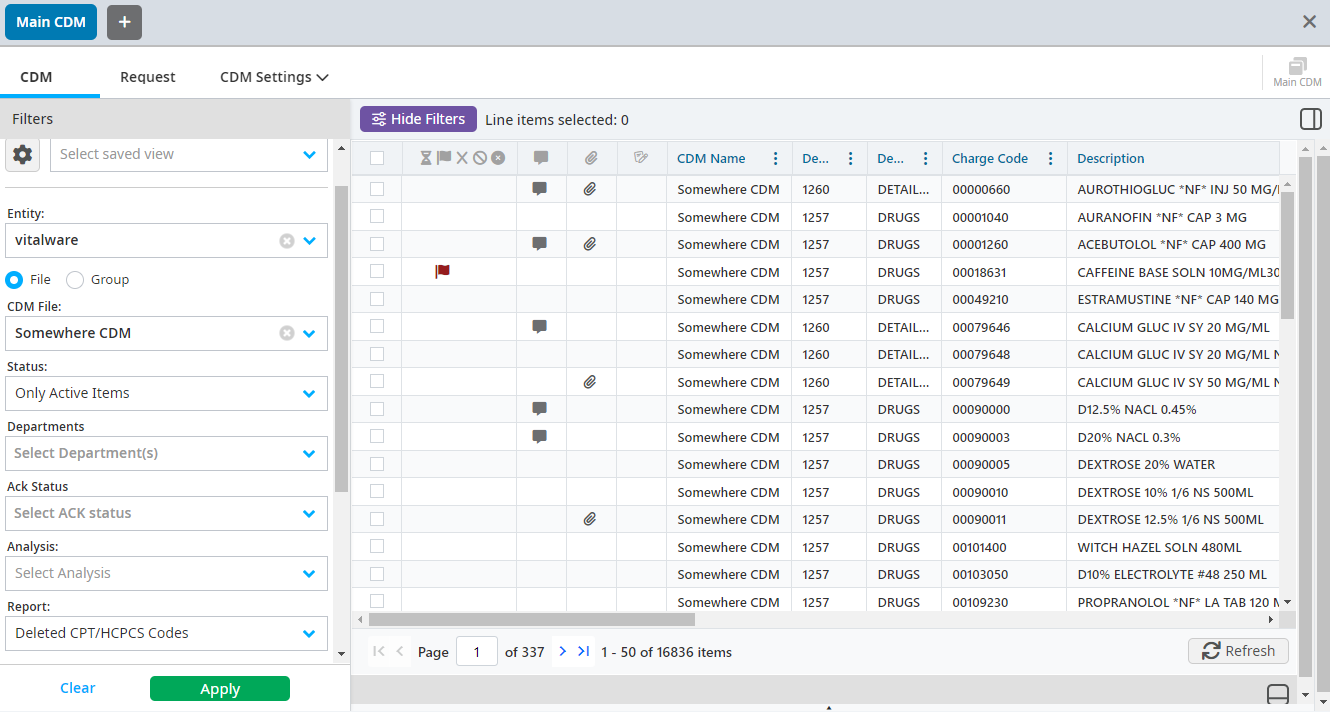The width and height of the screenshot is (1330, 712).
Task: Click the page number input field
Action: [x=476, y=652]
